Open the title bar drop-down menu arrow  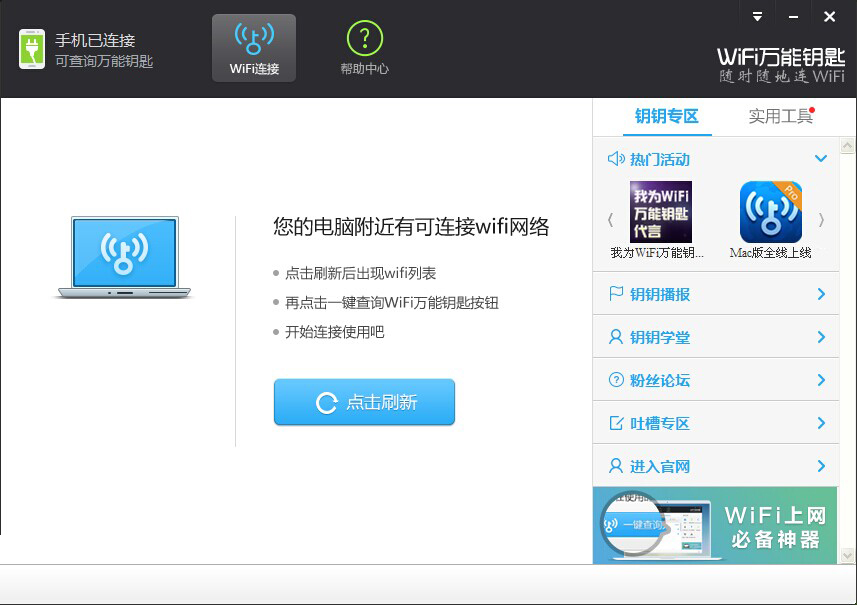[x=757, y=15]
